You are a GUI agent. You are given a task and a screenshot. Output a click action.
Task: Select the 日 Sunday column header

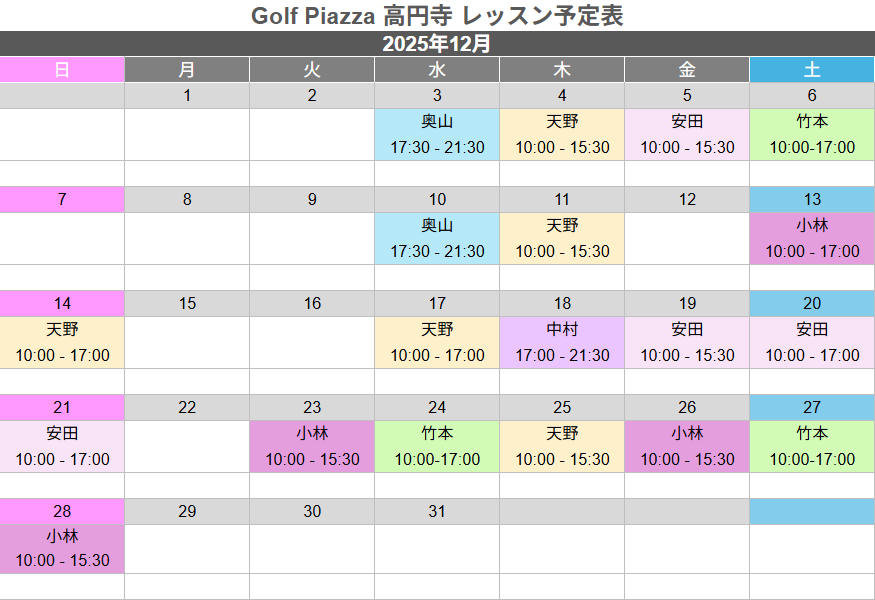point(62,70)
